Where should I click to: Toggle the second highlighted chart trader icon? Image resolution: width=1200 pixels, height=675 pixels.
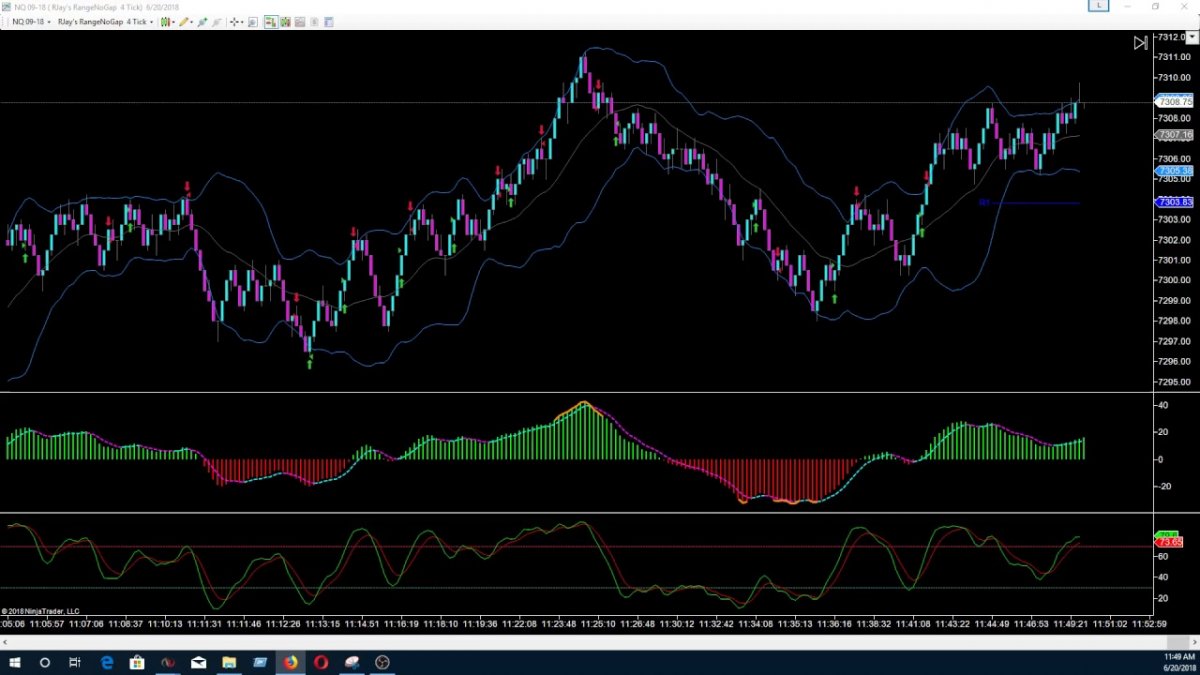click(284, 21)
